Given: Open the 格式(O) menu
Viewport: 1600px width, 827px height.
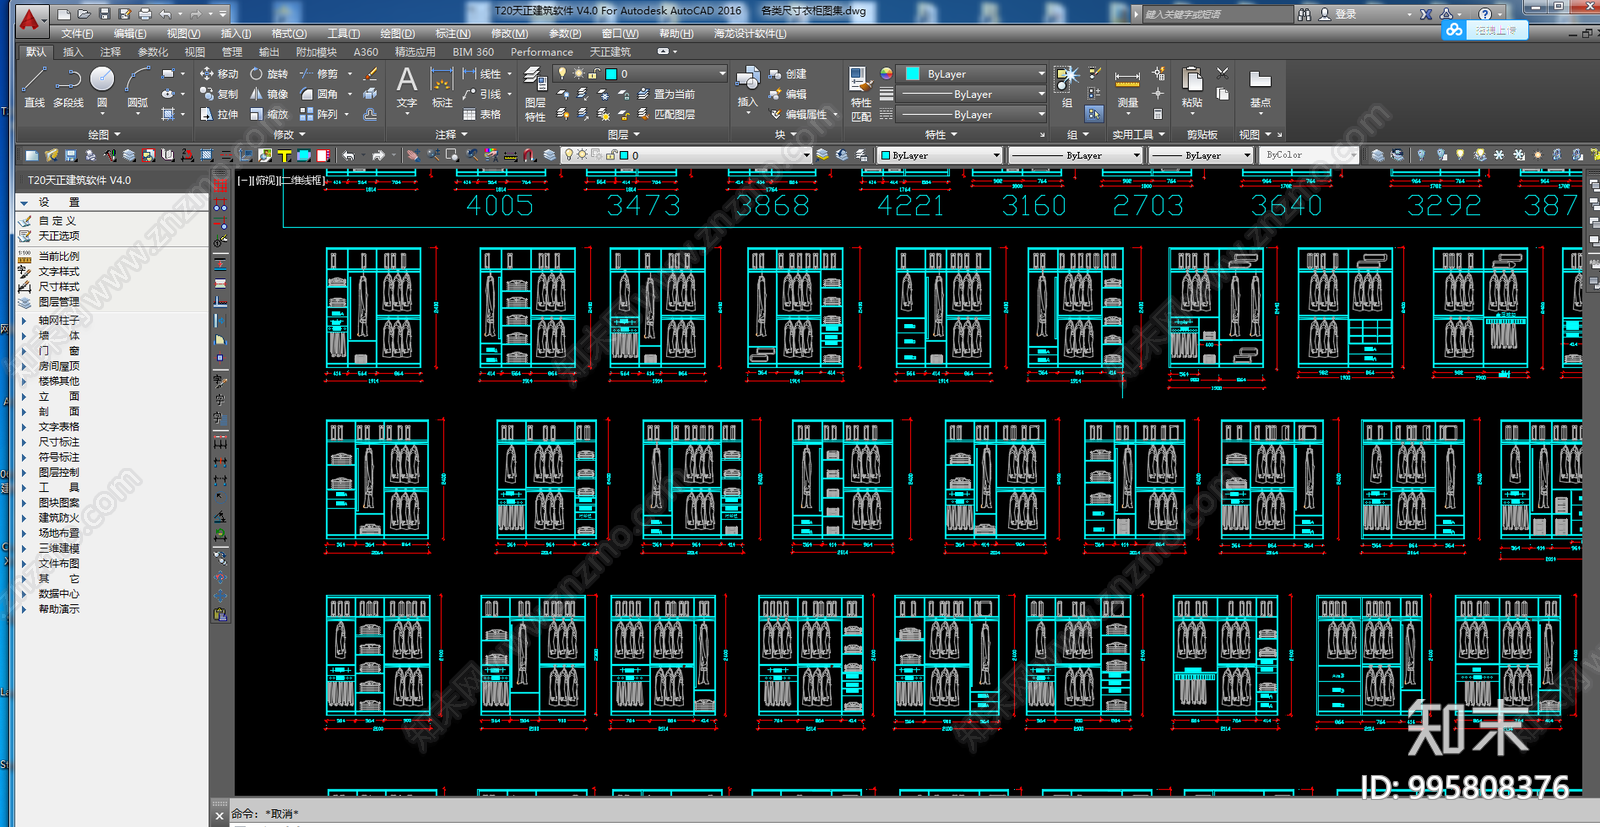Looking at the screenshot, I should click(x=289, y=33).
